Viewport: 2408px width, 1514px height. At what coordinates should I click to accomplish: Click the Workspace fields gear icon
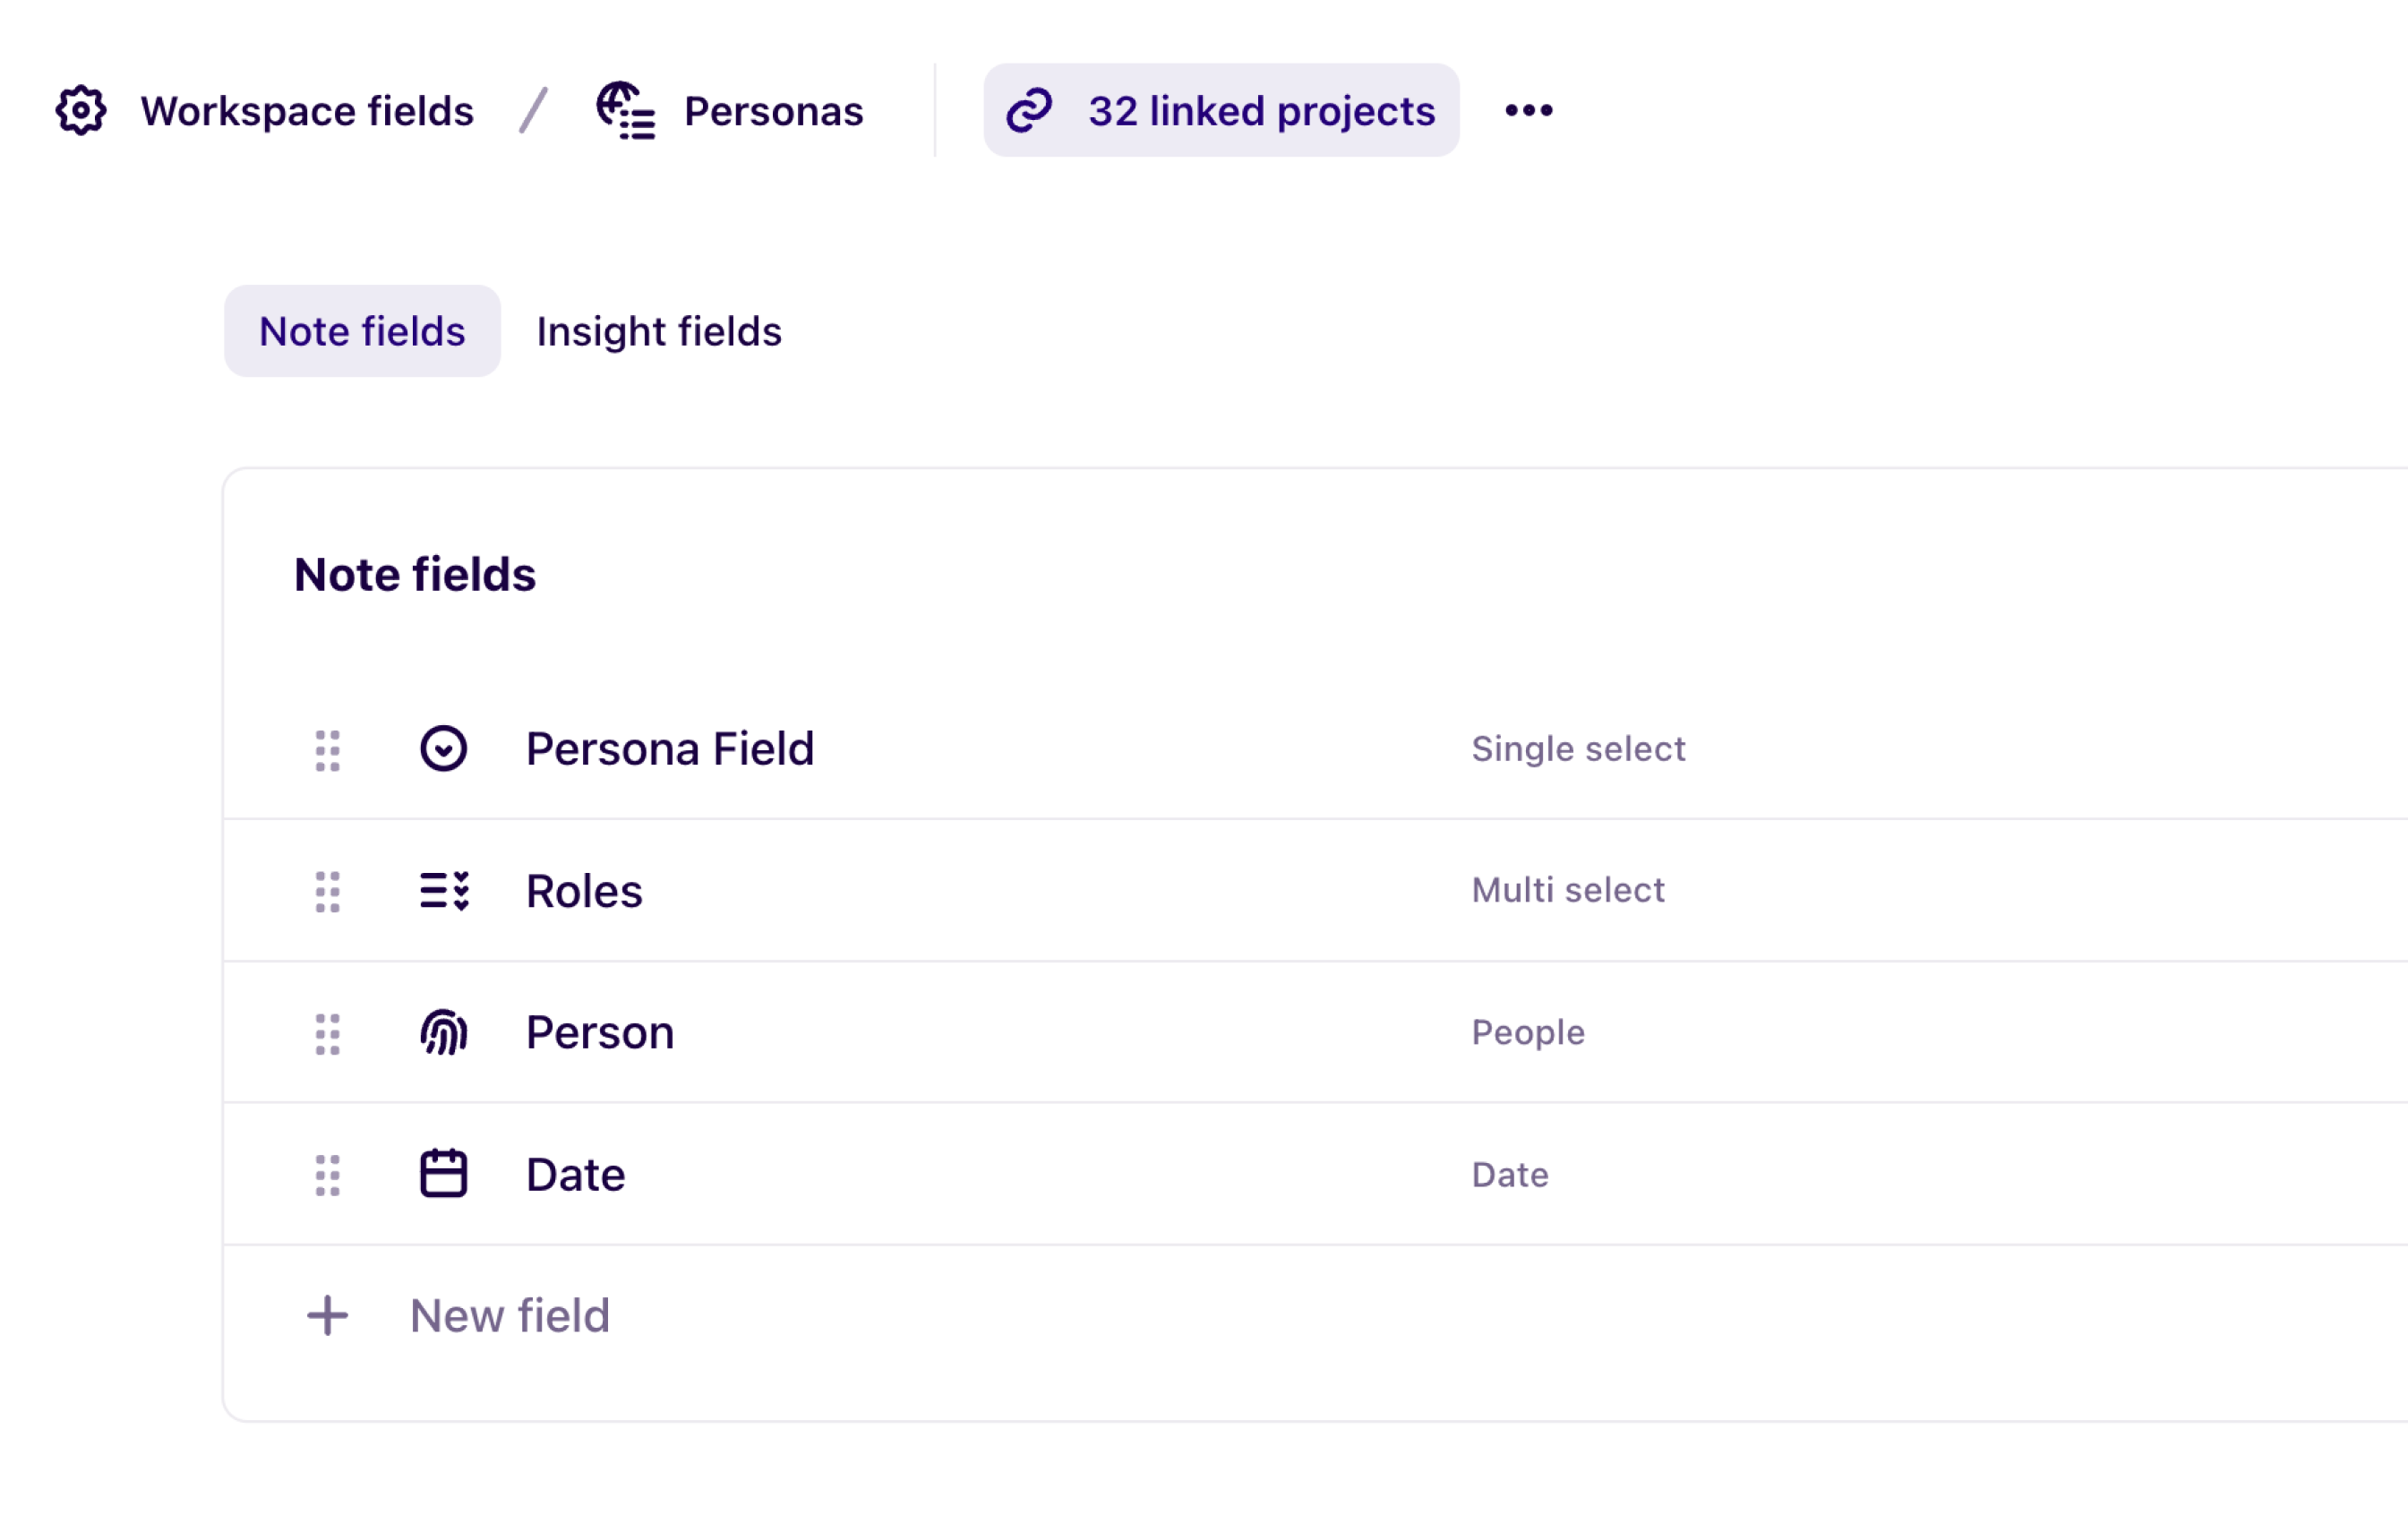click(x=80, y=110)
